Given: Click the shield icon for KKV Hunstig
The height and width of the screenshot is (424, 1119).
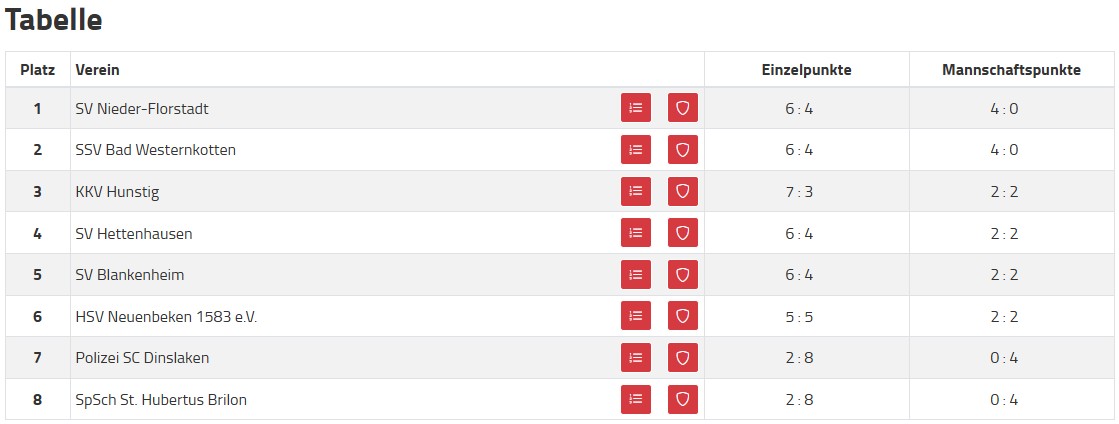Looking at the screenshot, I should click(683, 192).
